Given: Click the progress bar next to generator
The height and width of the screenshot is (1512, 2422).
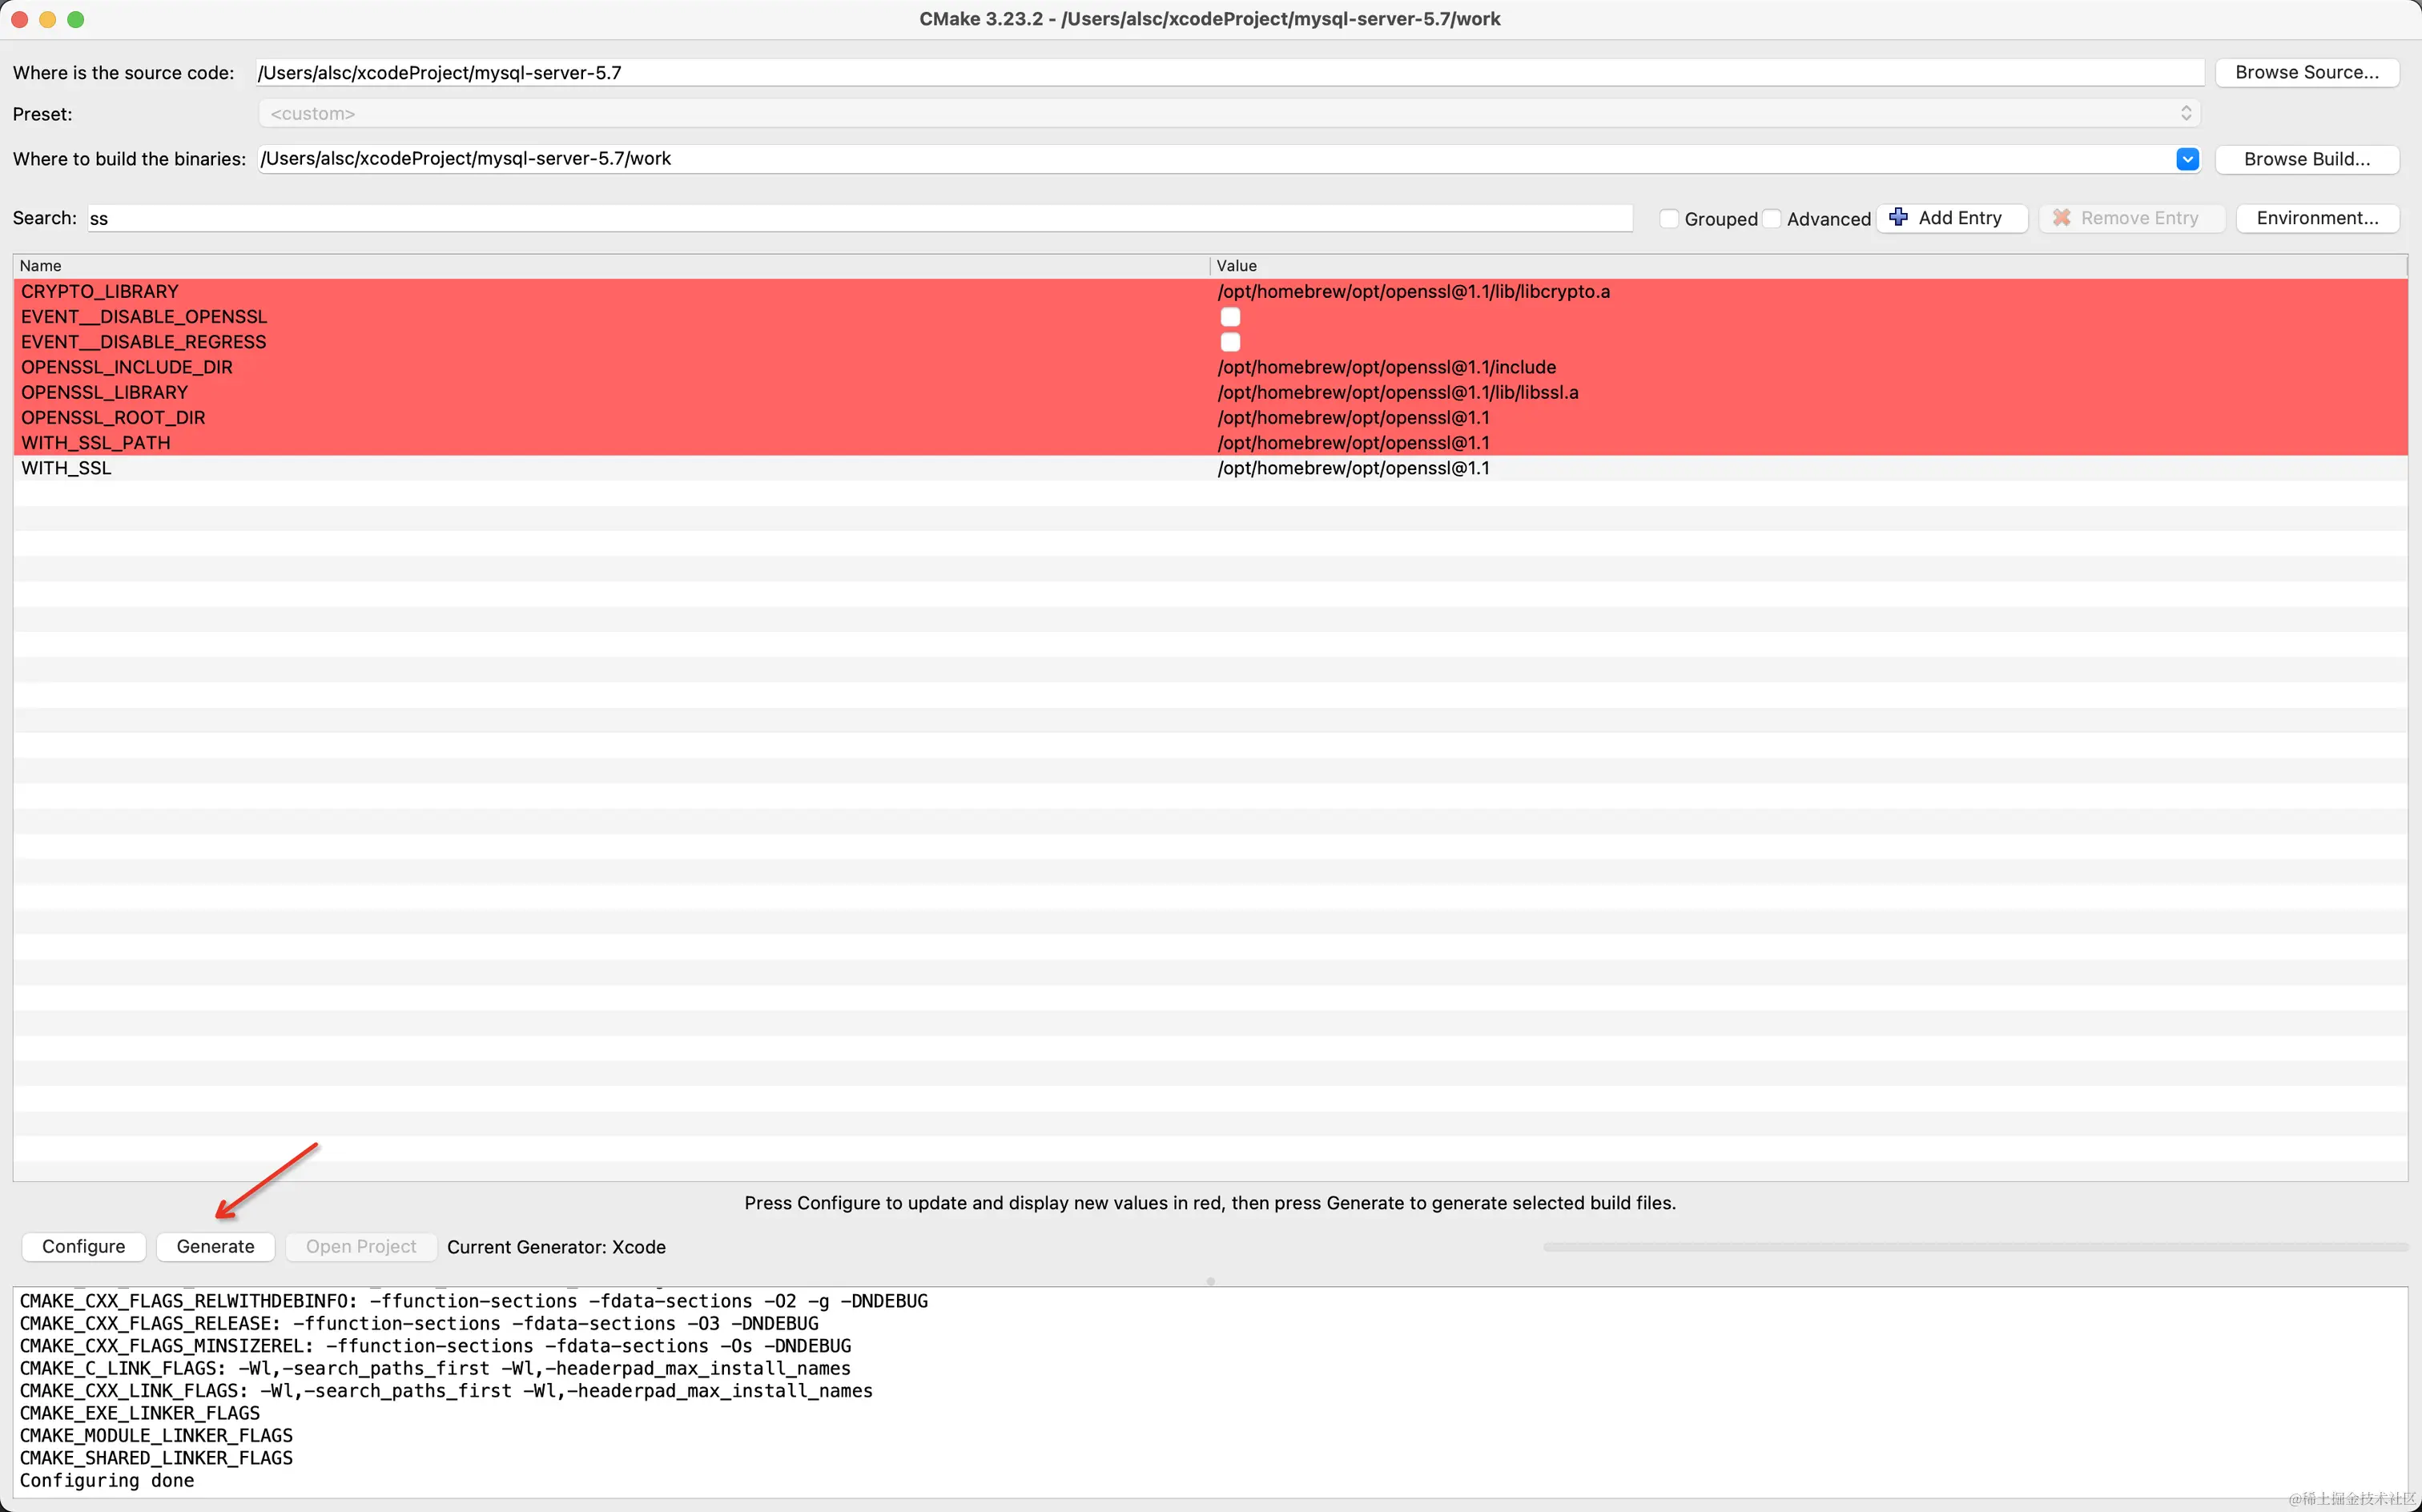Looking at the screenshot, I should pos(1974,1247).
